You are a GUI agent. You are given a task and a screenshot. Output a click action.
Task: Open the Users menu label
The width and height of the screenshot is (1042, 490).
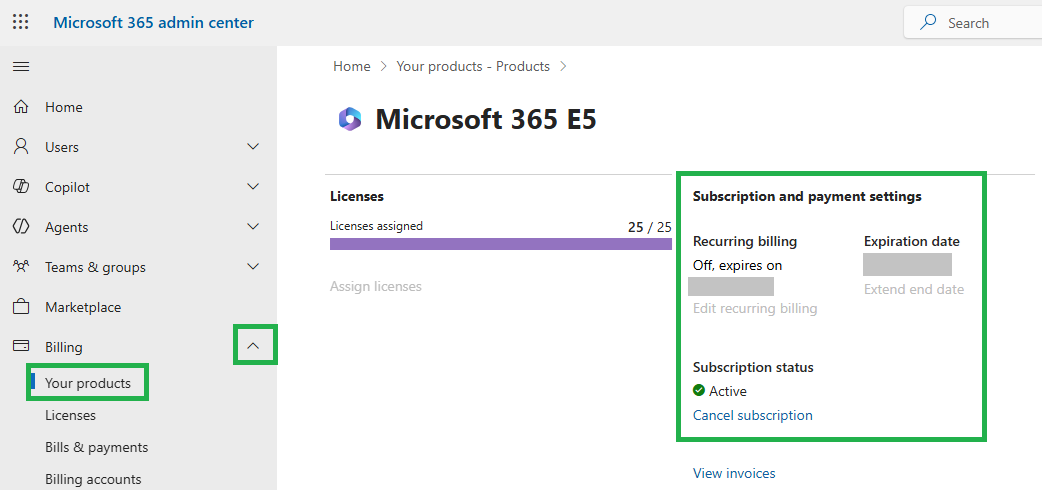click(62, 147)
